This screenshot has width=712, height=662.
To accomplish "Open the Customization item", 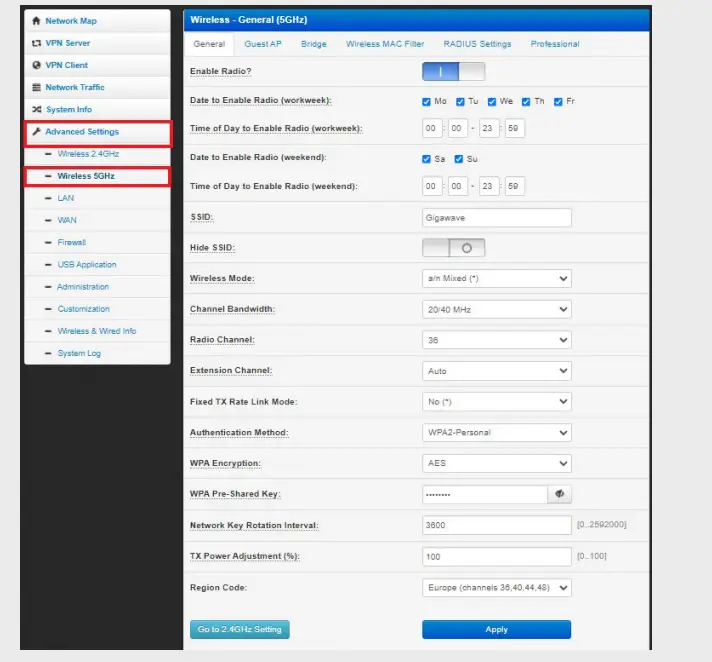I will (x=84, y=309).
